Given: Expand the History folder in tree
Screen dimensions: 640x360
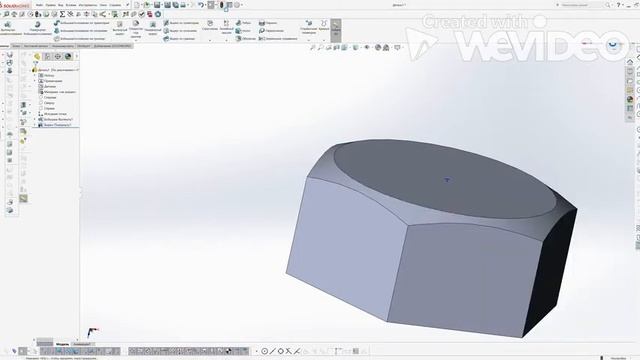Looking at the screenshot, I should pos(36,76).
